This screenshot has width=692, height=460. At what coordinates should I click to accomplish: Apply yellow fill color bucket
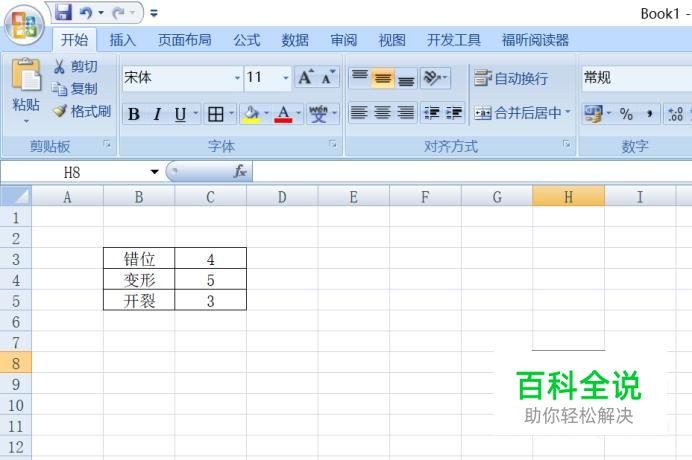tap(251, 114)
